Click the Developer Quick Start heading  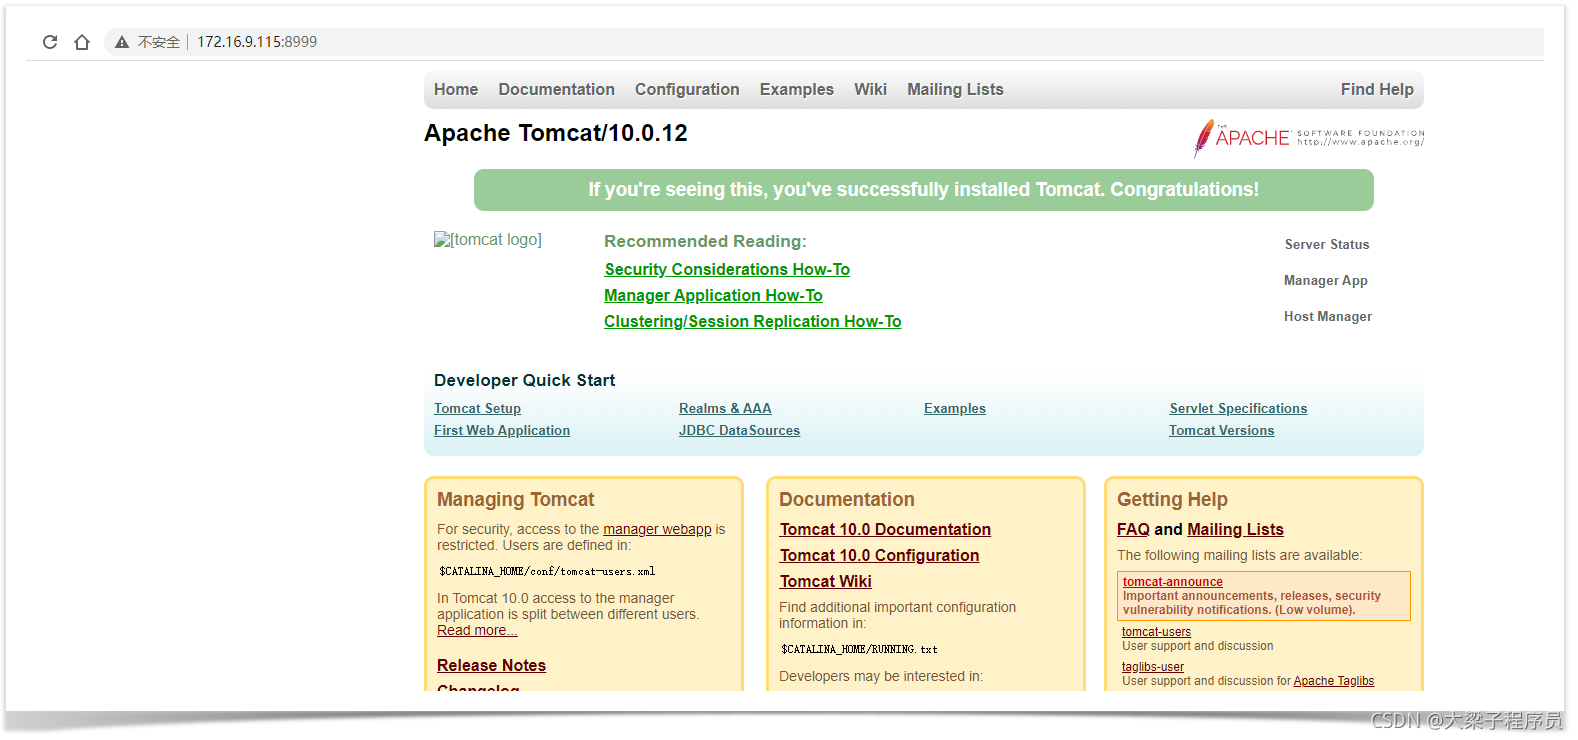(524, 381)
